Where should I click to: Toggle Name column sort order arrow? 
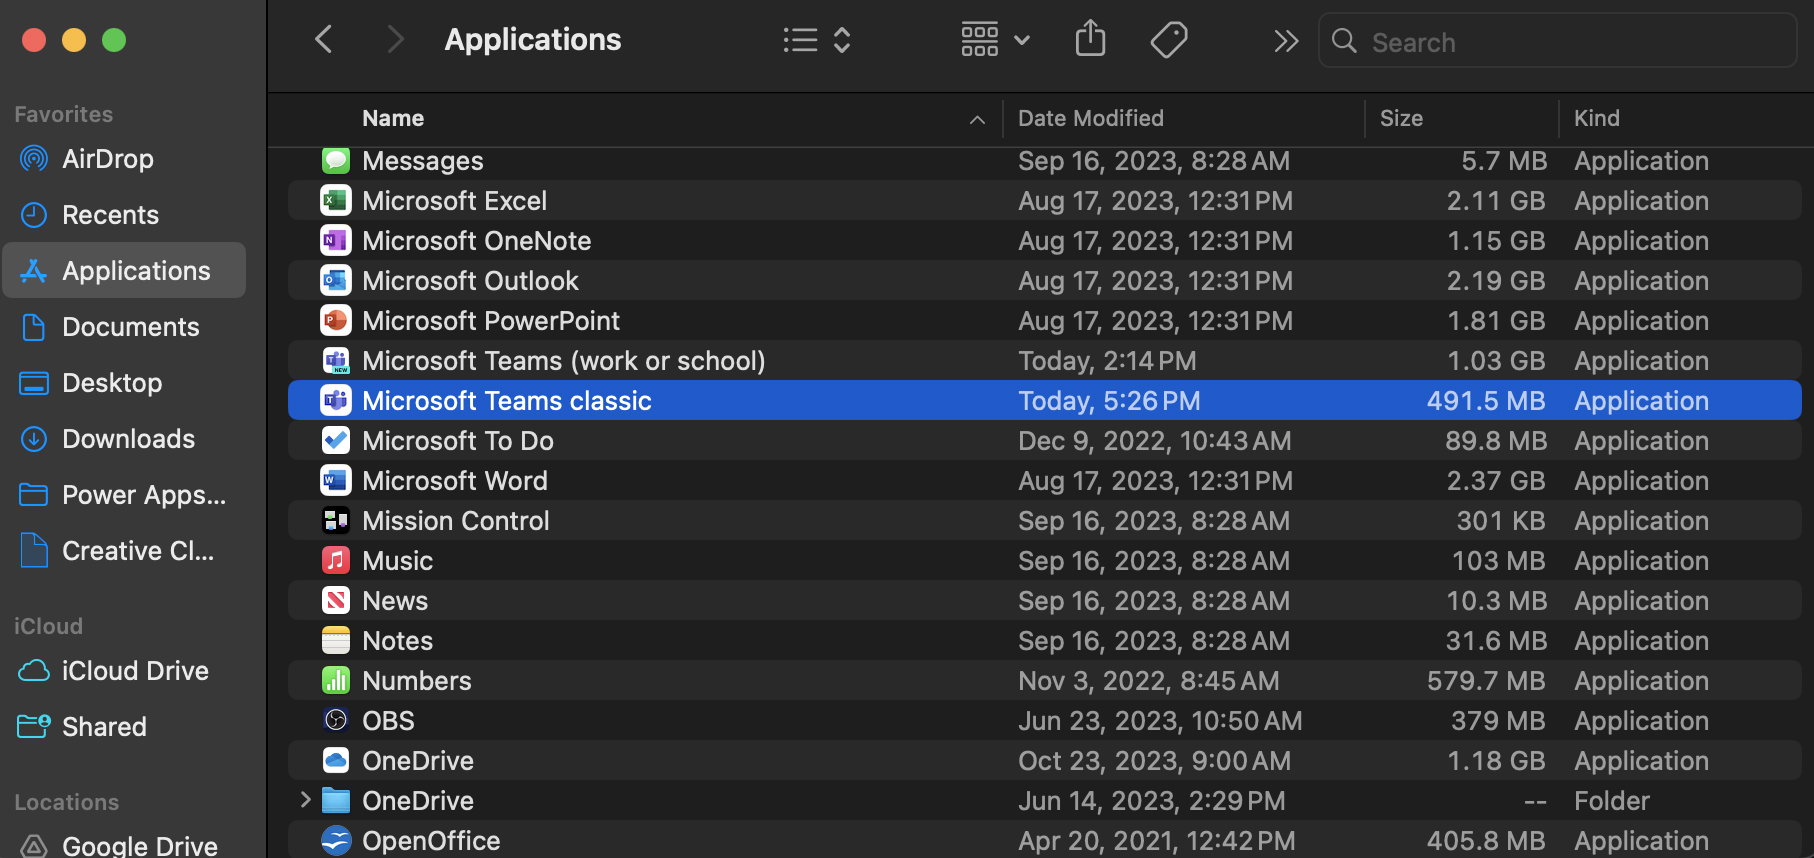pyautogui.click(x=977, y=120)
